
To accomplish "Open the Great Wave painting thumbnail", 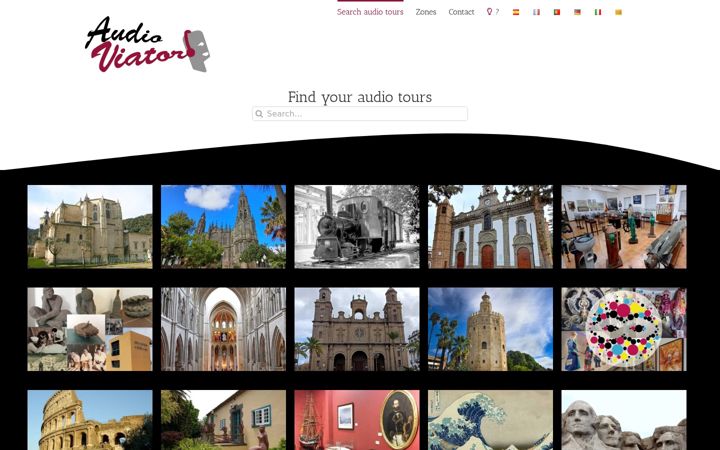I will 490,420.
